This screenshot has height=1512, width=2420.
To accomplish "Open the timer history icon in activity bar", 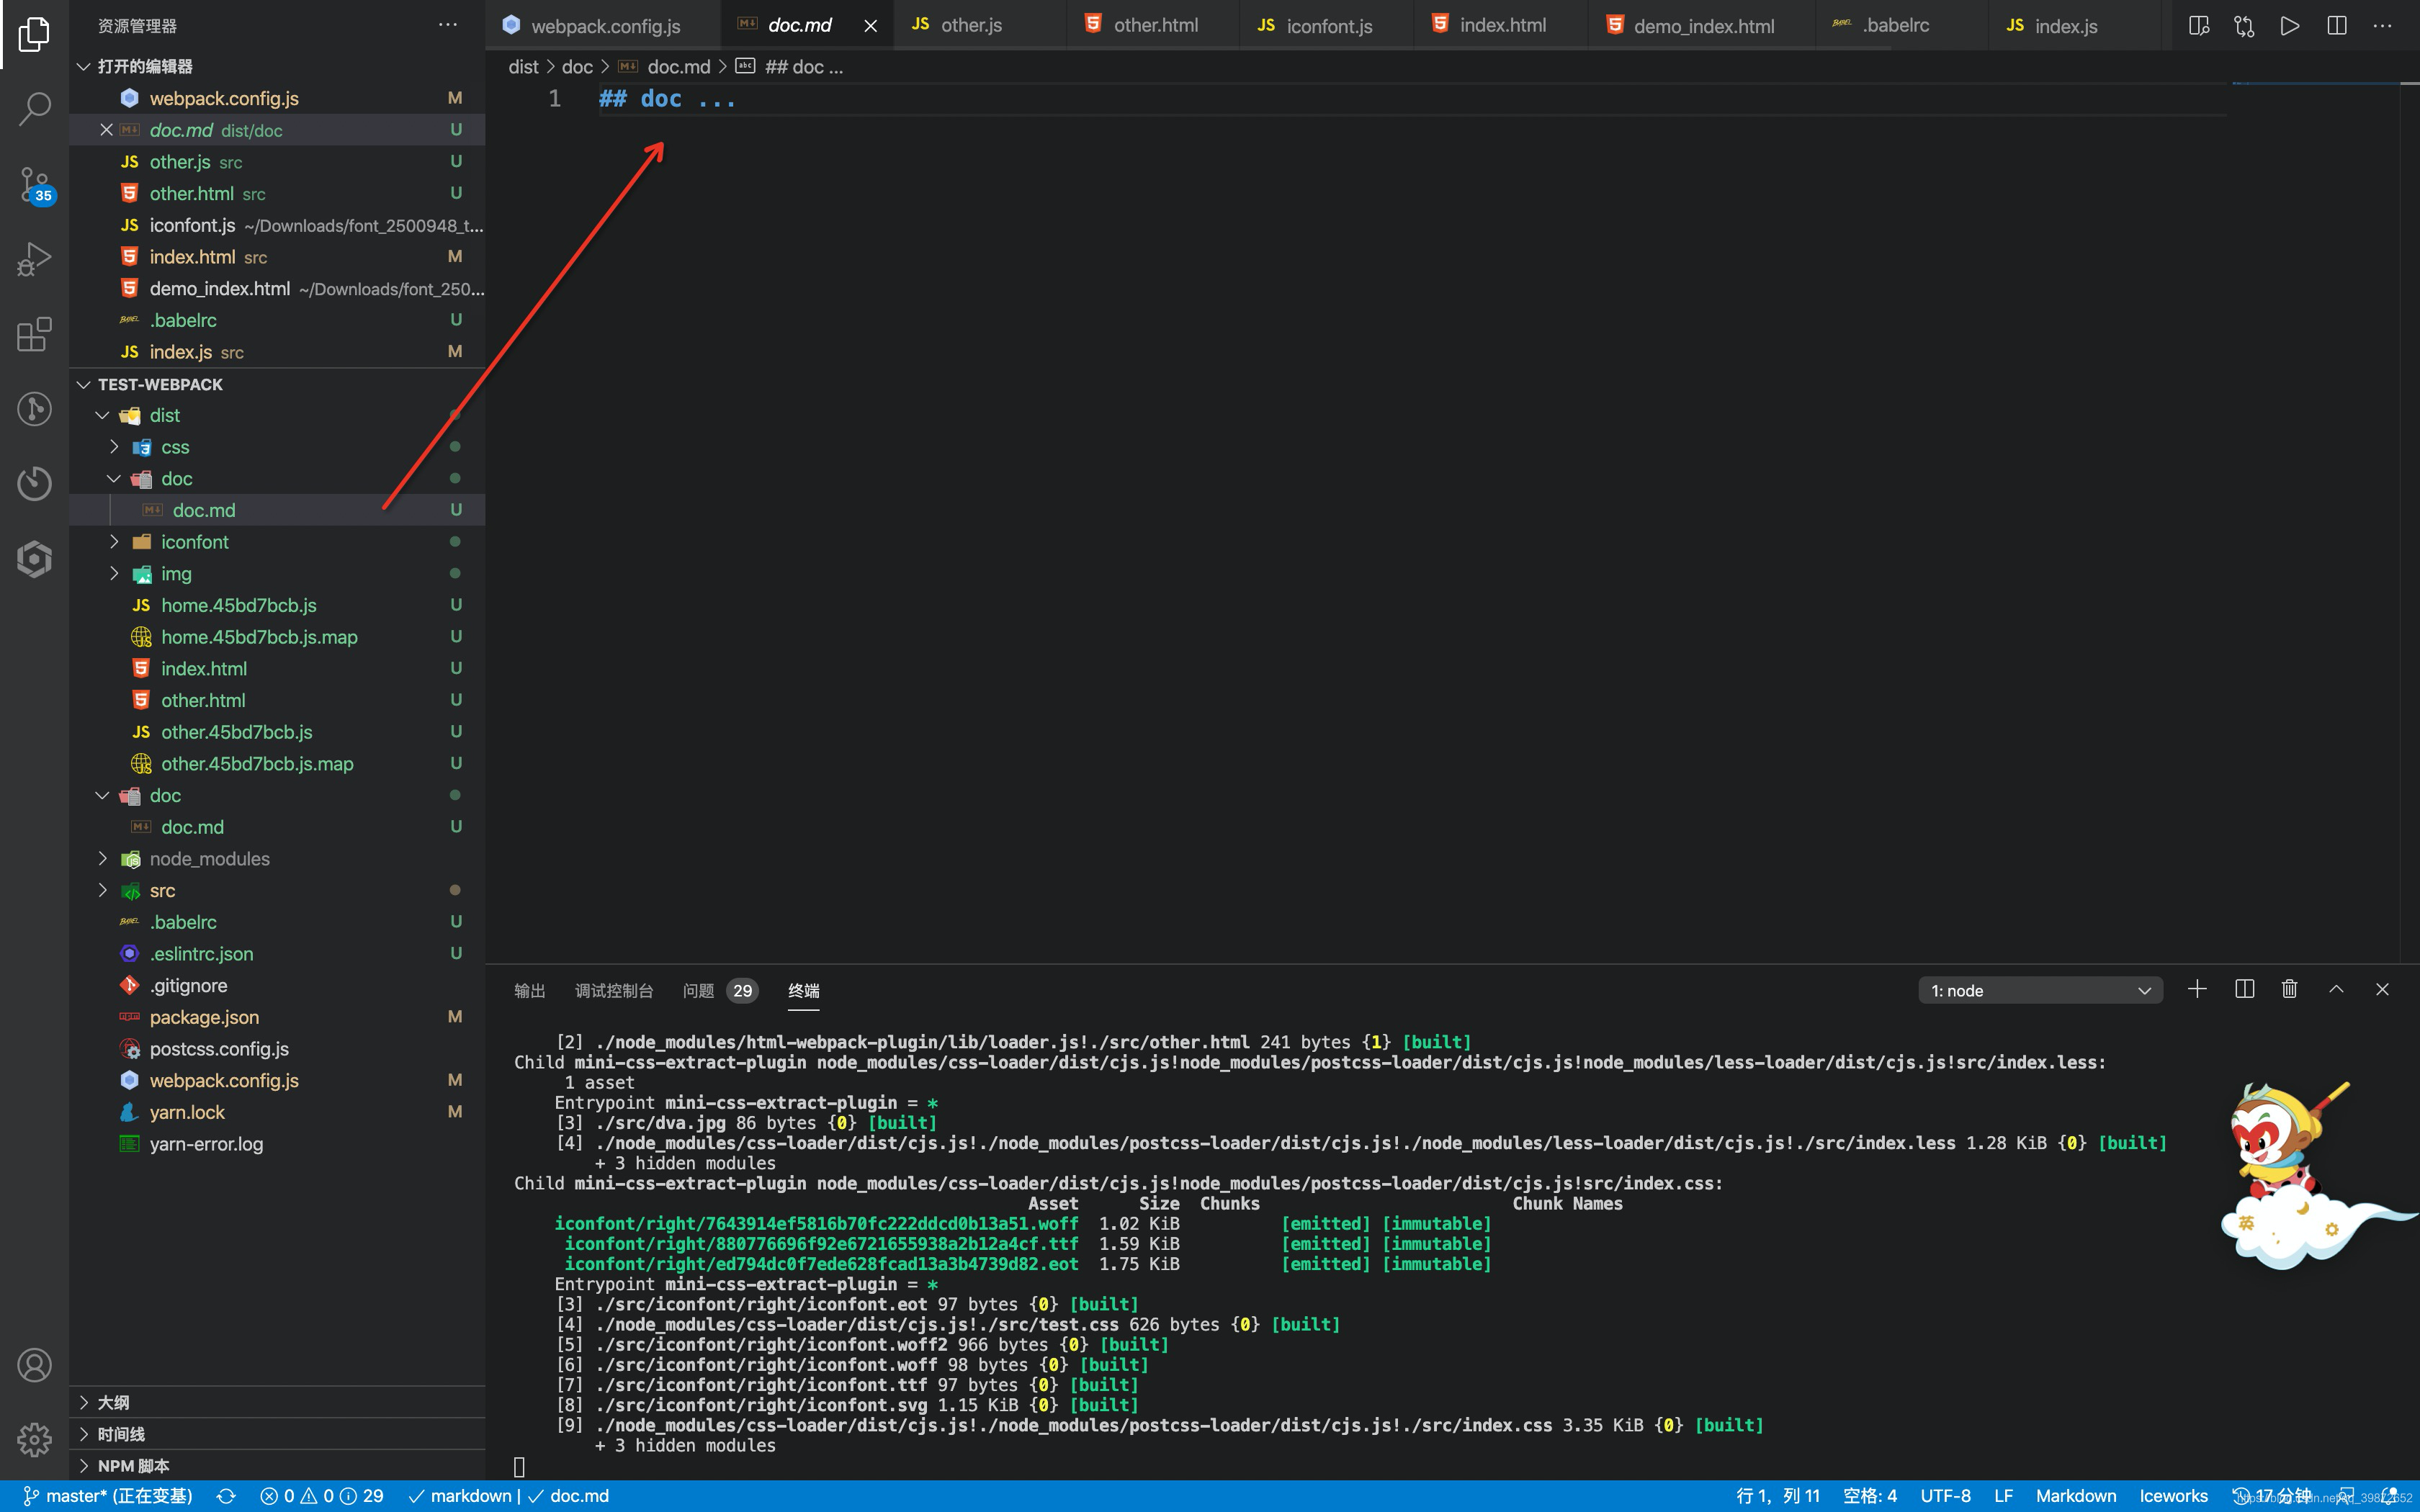I will coord(34,484).
